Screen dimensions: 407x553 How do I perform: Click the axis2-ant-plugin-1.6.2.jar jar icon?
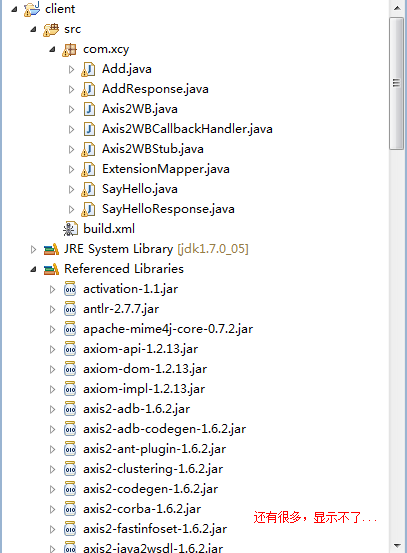point(70,449)
